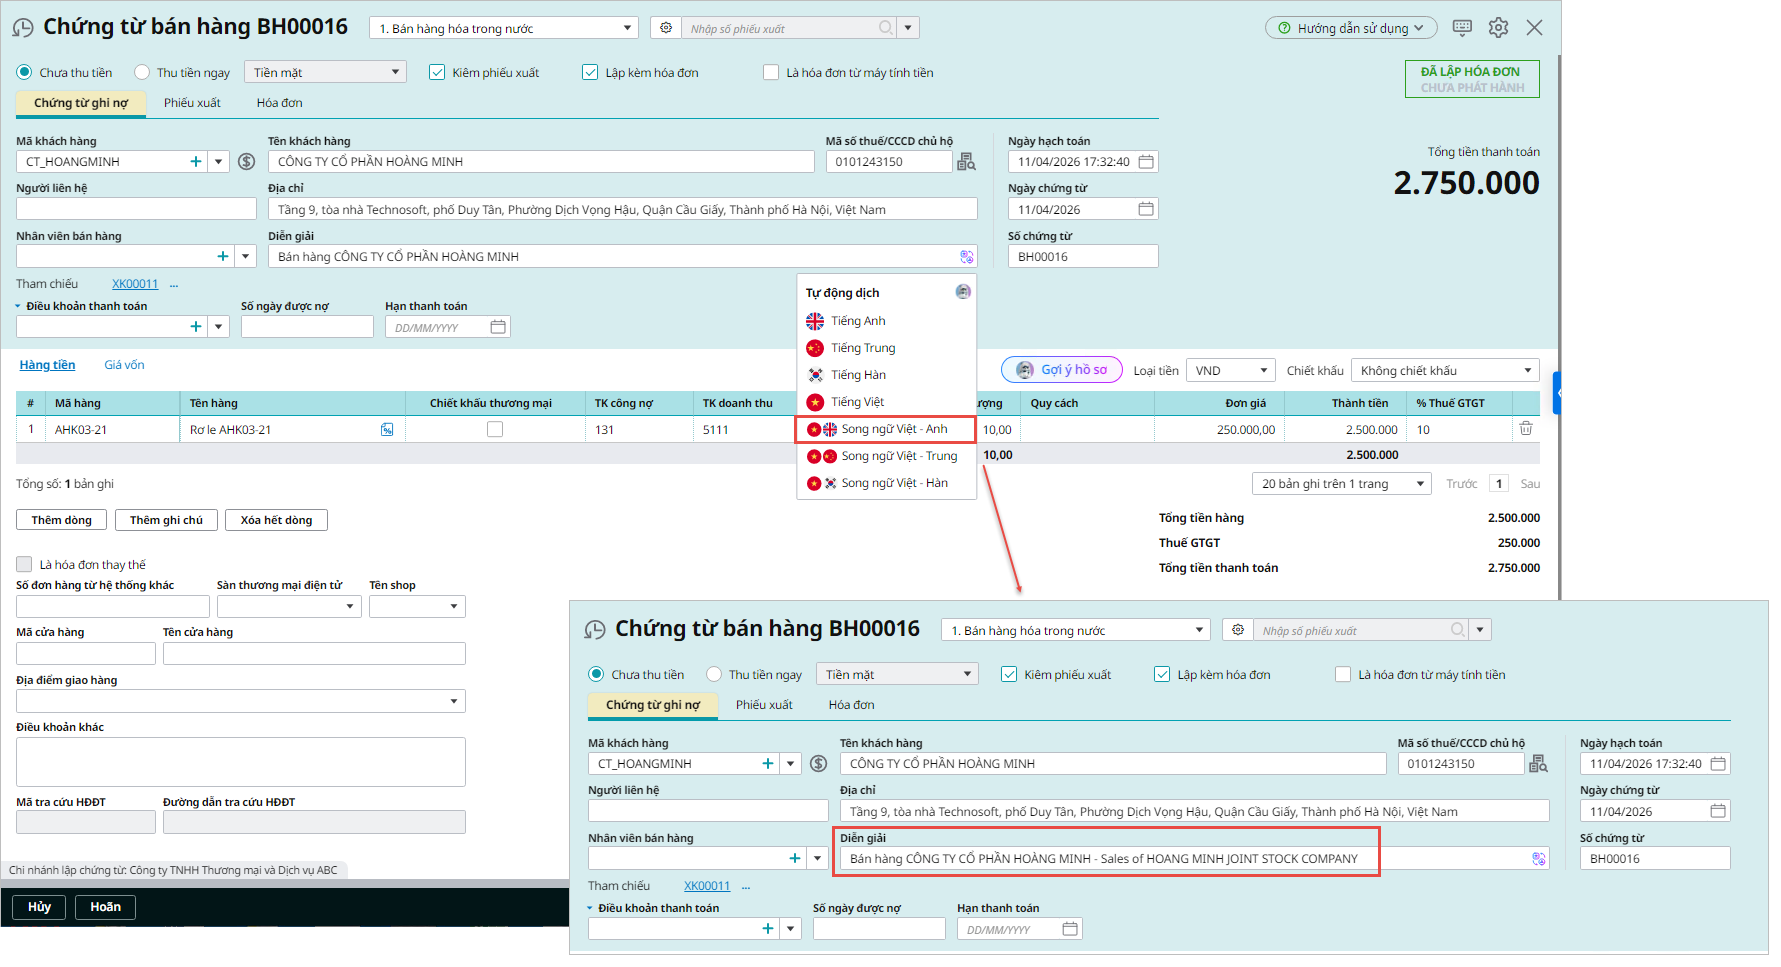Click plus icon to add Mã khách hàng
Image resolution: width=1781 pixels, height=967 pixels.
click(x=196, y=162)
